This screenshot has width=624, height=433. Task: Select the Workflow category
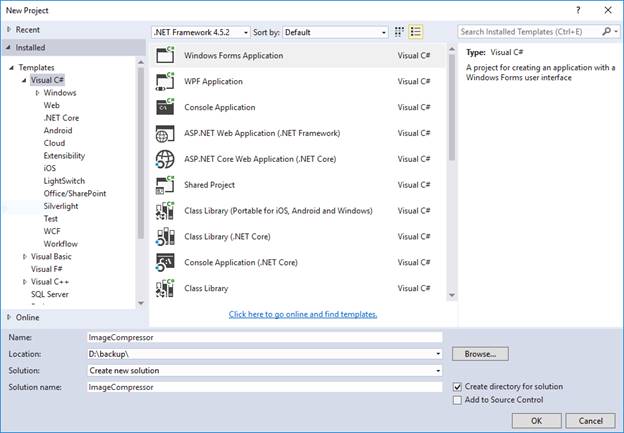tap(61, 244)
